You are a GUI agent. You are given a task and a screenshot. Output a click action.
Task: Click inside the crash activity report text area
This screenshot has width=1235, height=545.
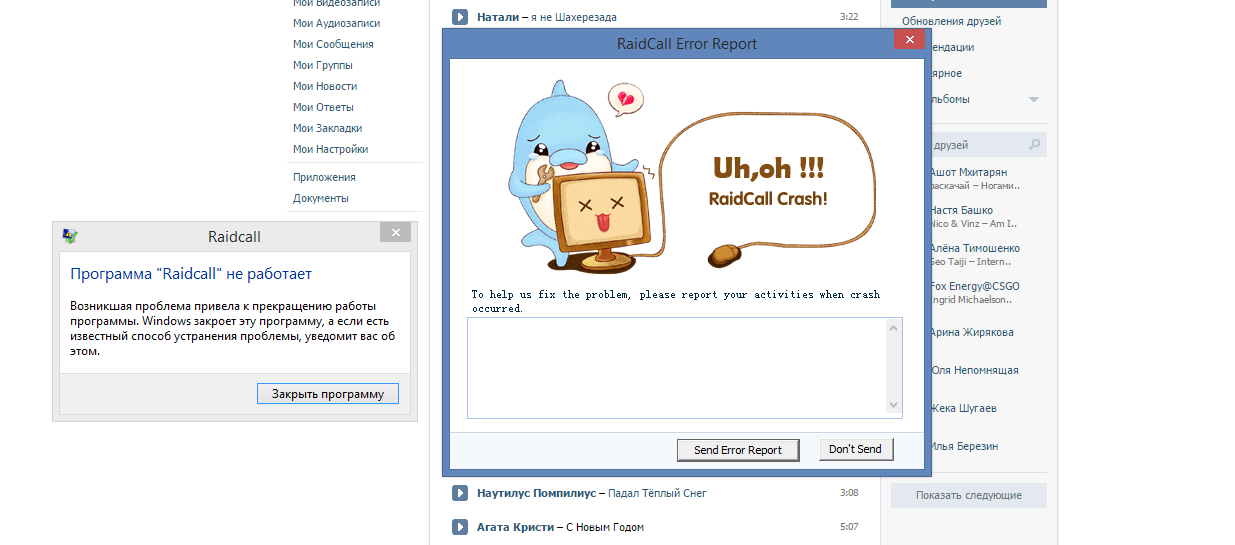pyautogui.click(x=677, y=367)
